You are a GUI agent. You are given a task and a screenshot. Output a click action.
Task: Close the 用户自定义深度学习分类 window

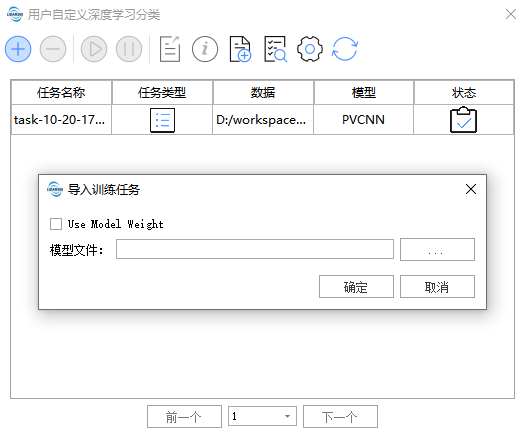point(511,14)
